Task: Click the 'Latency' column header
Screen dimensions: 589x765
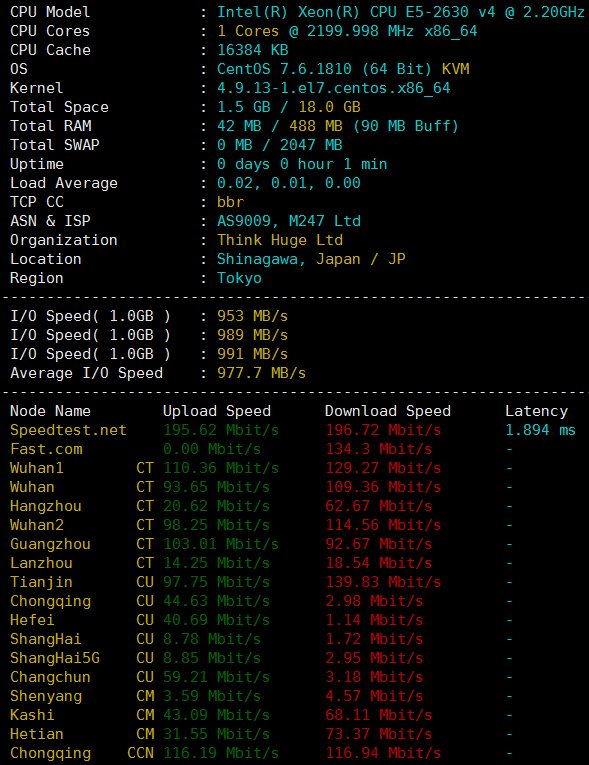Action: point(536,412)
